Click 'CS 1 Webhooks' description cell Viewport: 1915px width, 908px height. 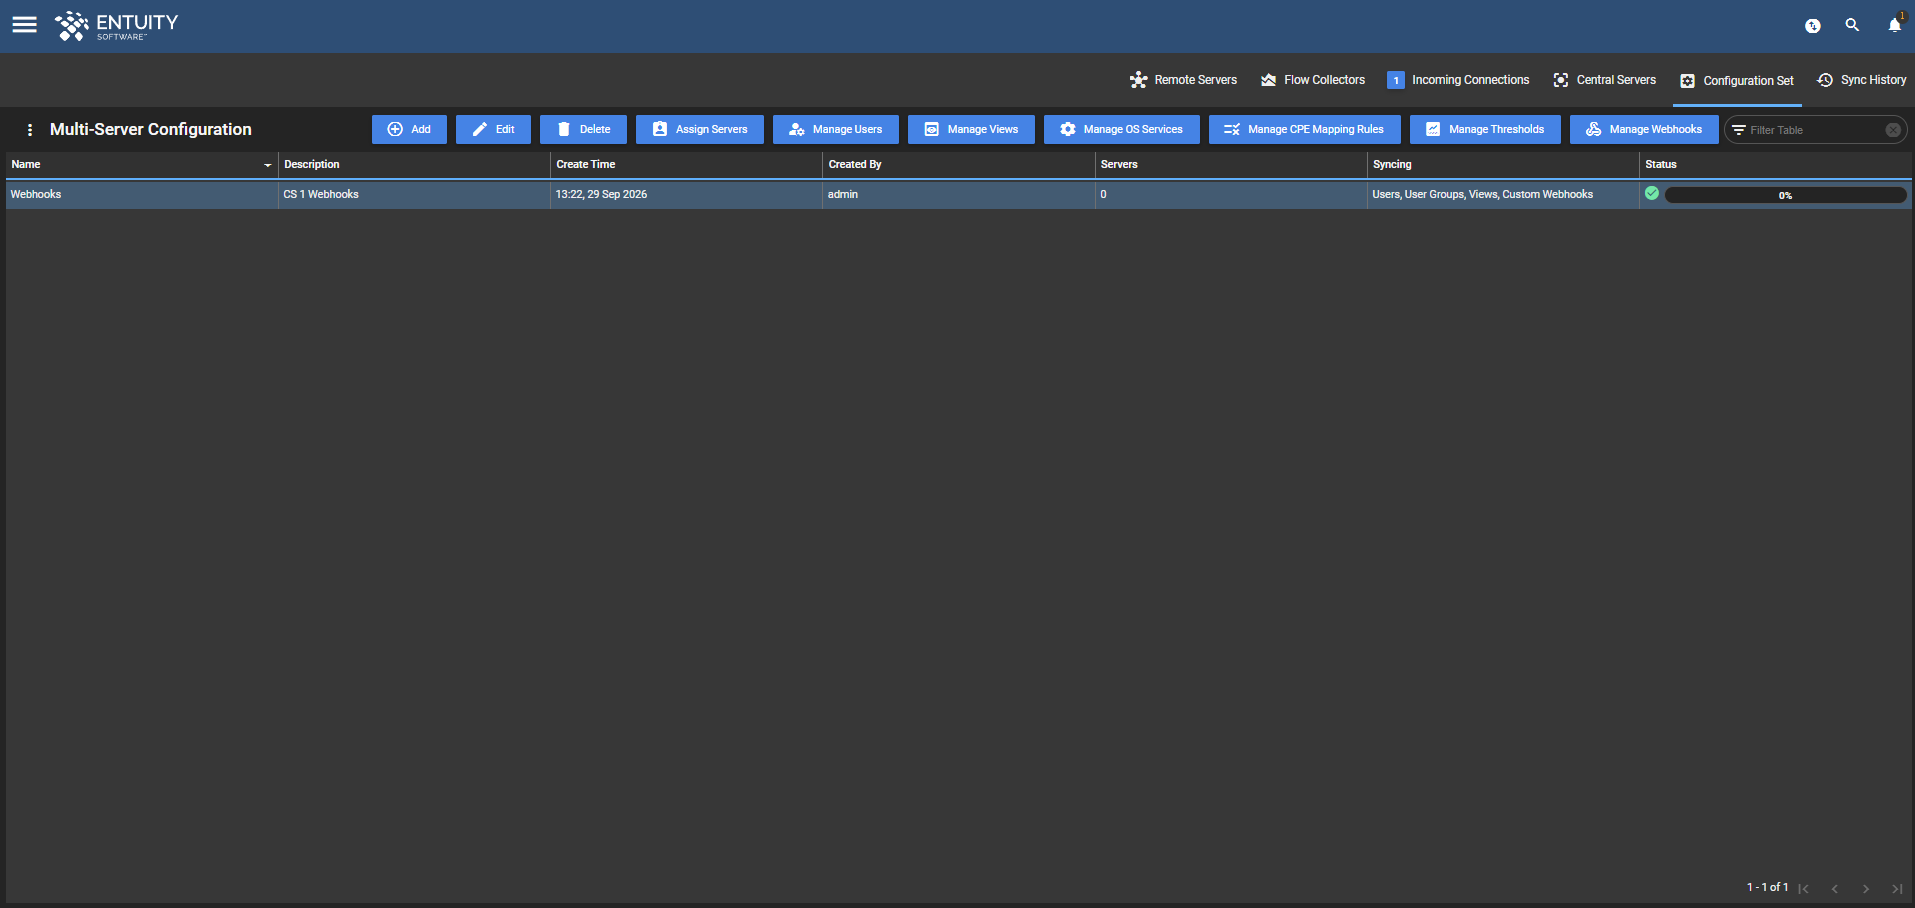pos(414,194)
